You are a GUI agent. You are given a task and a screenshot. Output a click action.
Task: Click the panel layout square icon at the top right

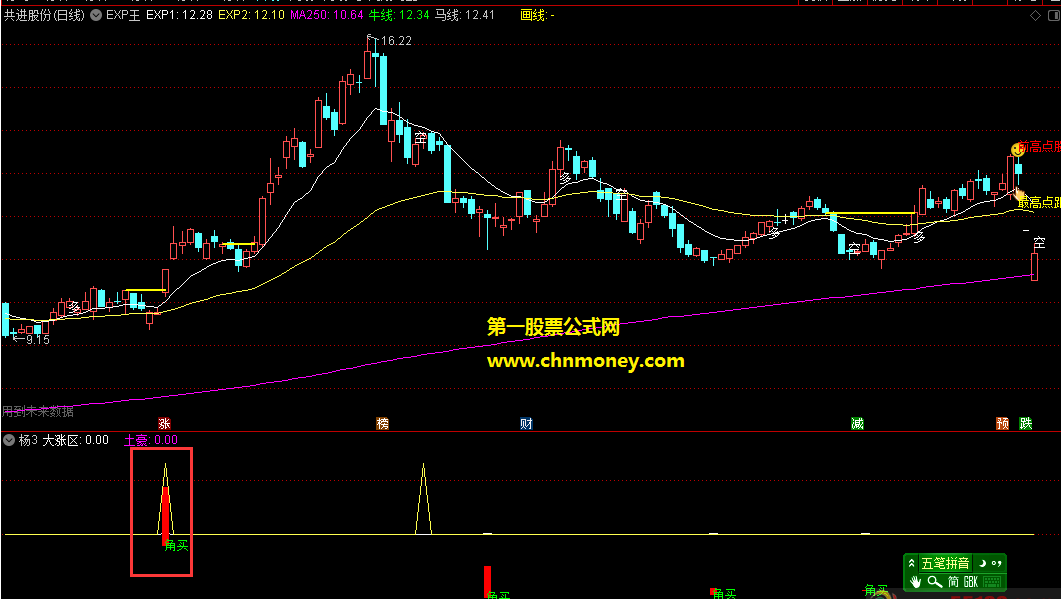tap(1054, 16)
